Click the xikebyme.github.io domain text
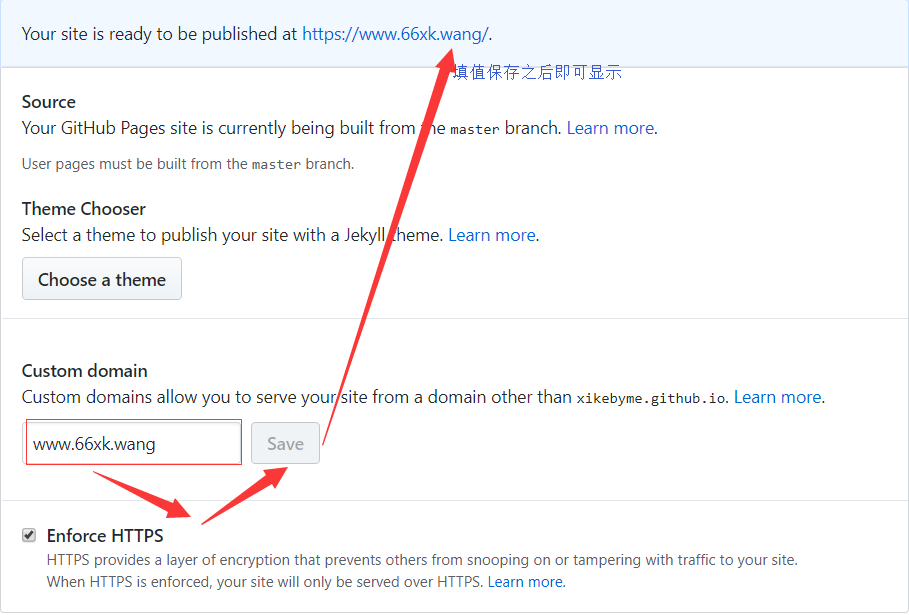 click(x=651, y=398)
